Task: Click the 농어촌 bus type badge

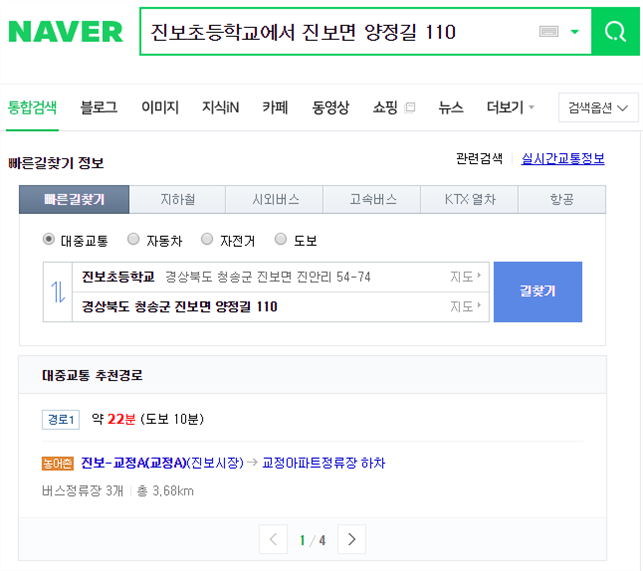Action: tap(58, 464)
